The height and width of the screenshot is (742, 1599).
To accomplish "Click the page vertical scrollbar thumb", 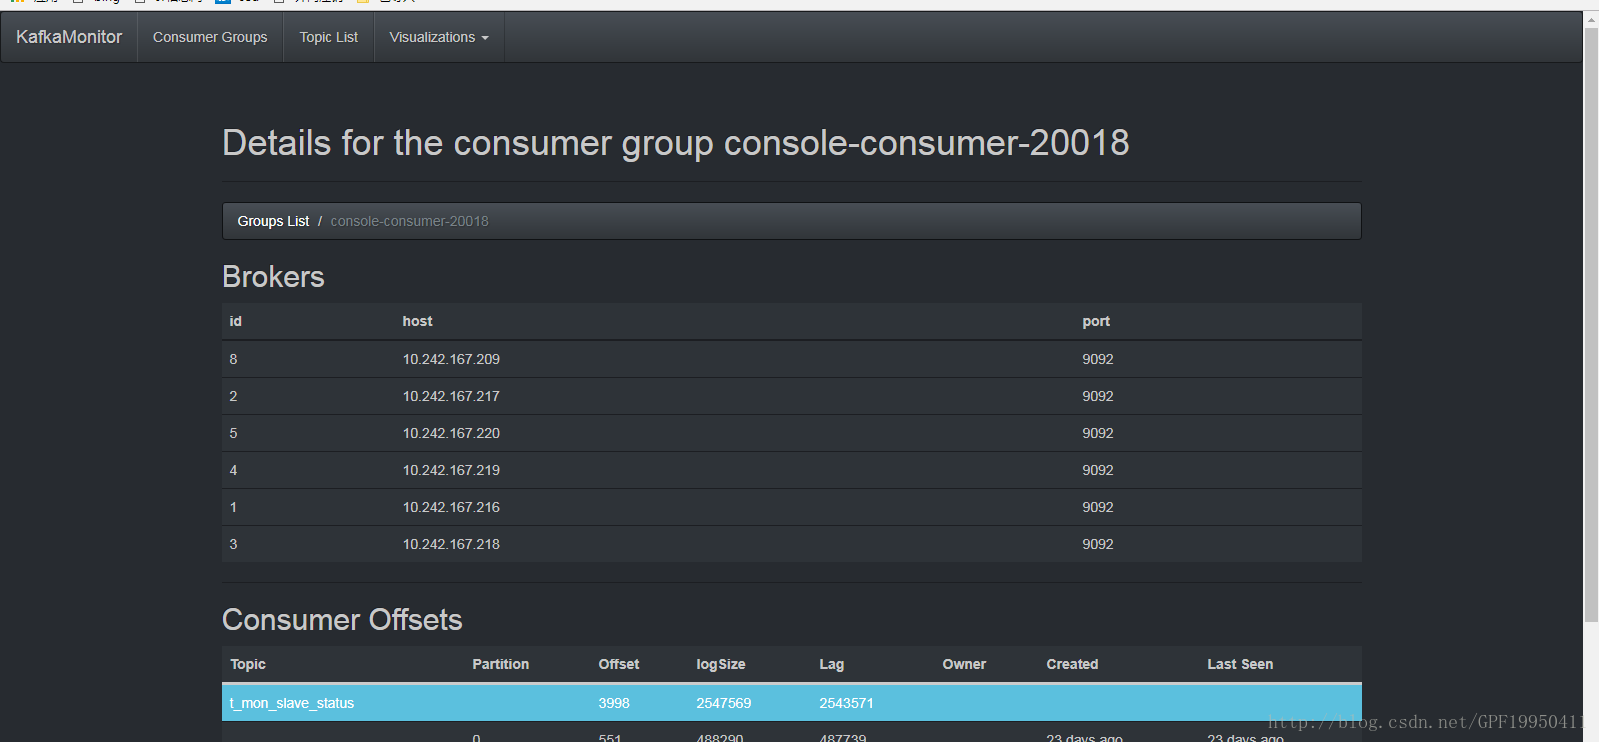I will pyautogui.click(x=1591, y=324).
